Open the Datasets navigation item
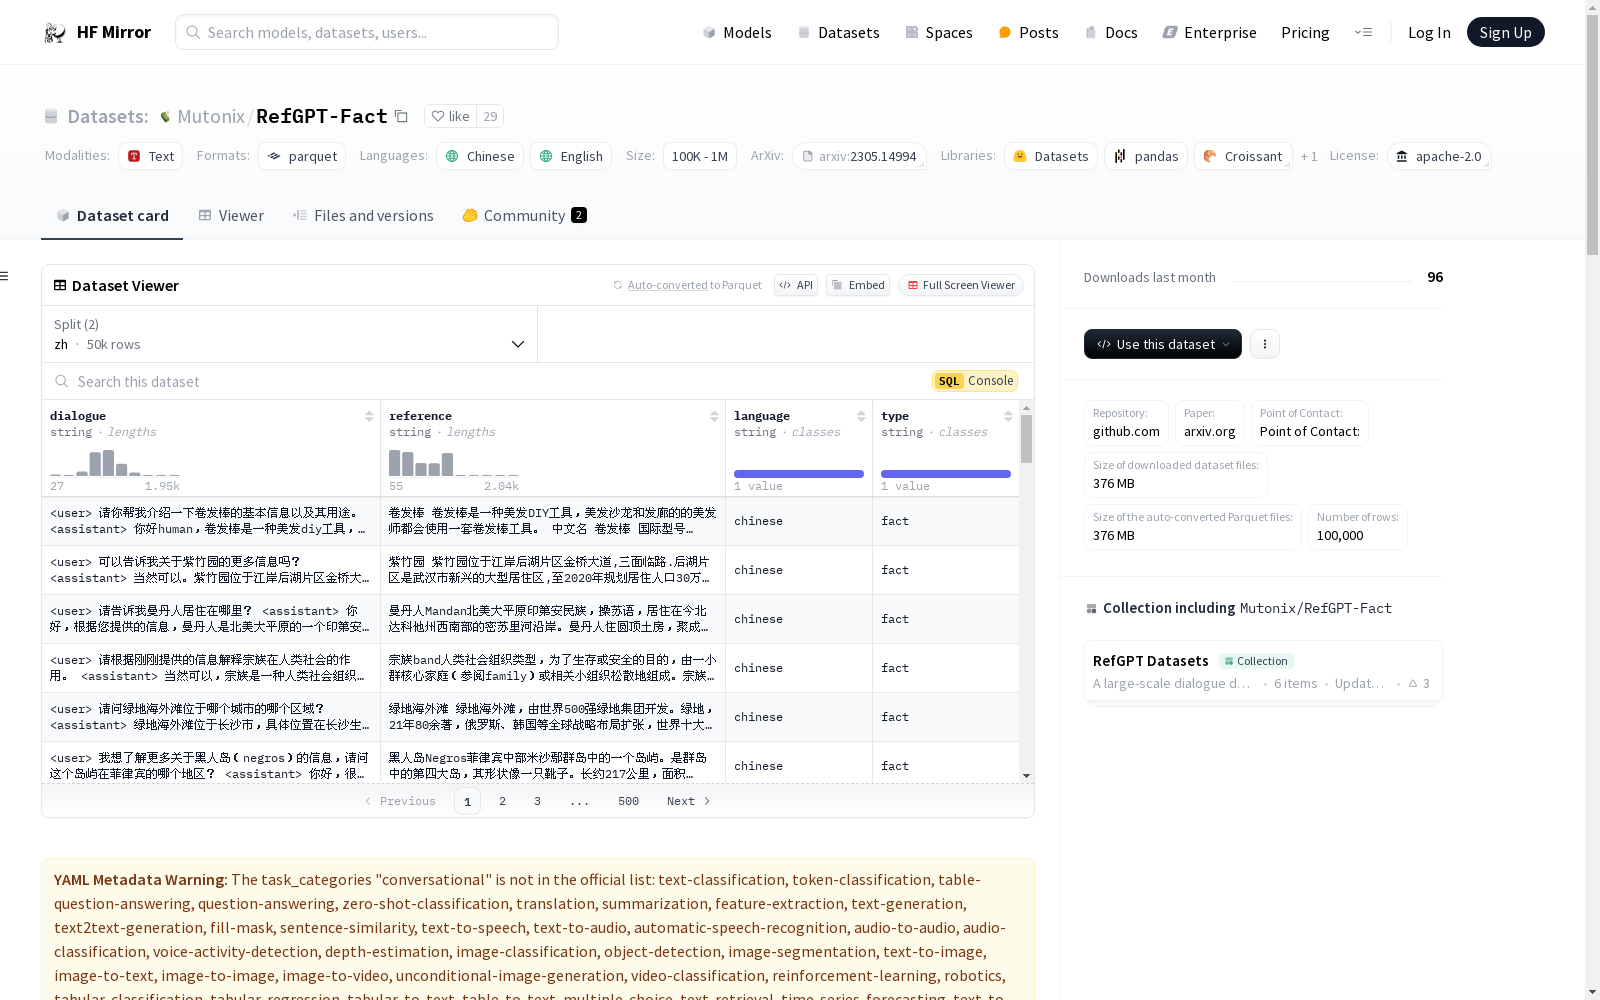 838,32
